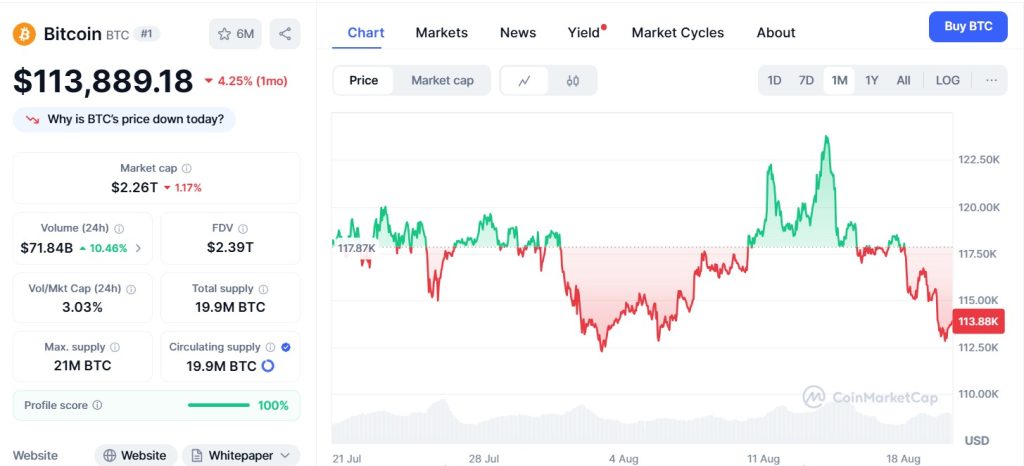Open the chart's more options menu
Image resolution: width=1024 pixels, height=466 pixels.
click(x=991, y=80)
